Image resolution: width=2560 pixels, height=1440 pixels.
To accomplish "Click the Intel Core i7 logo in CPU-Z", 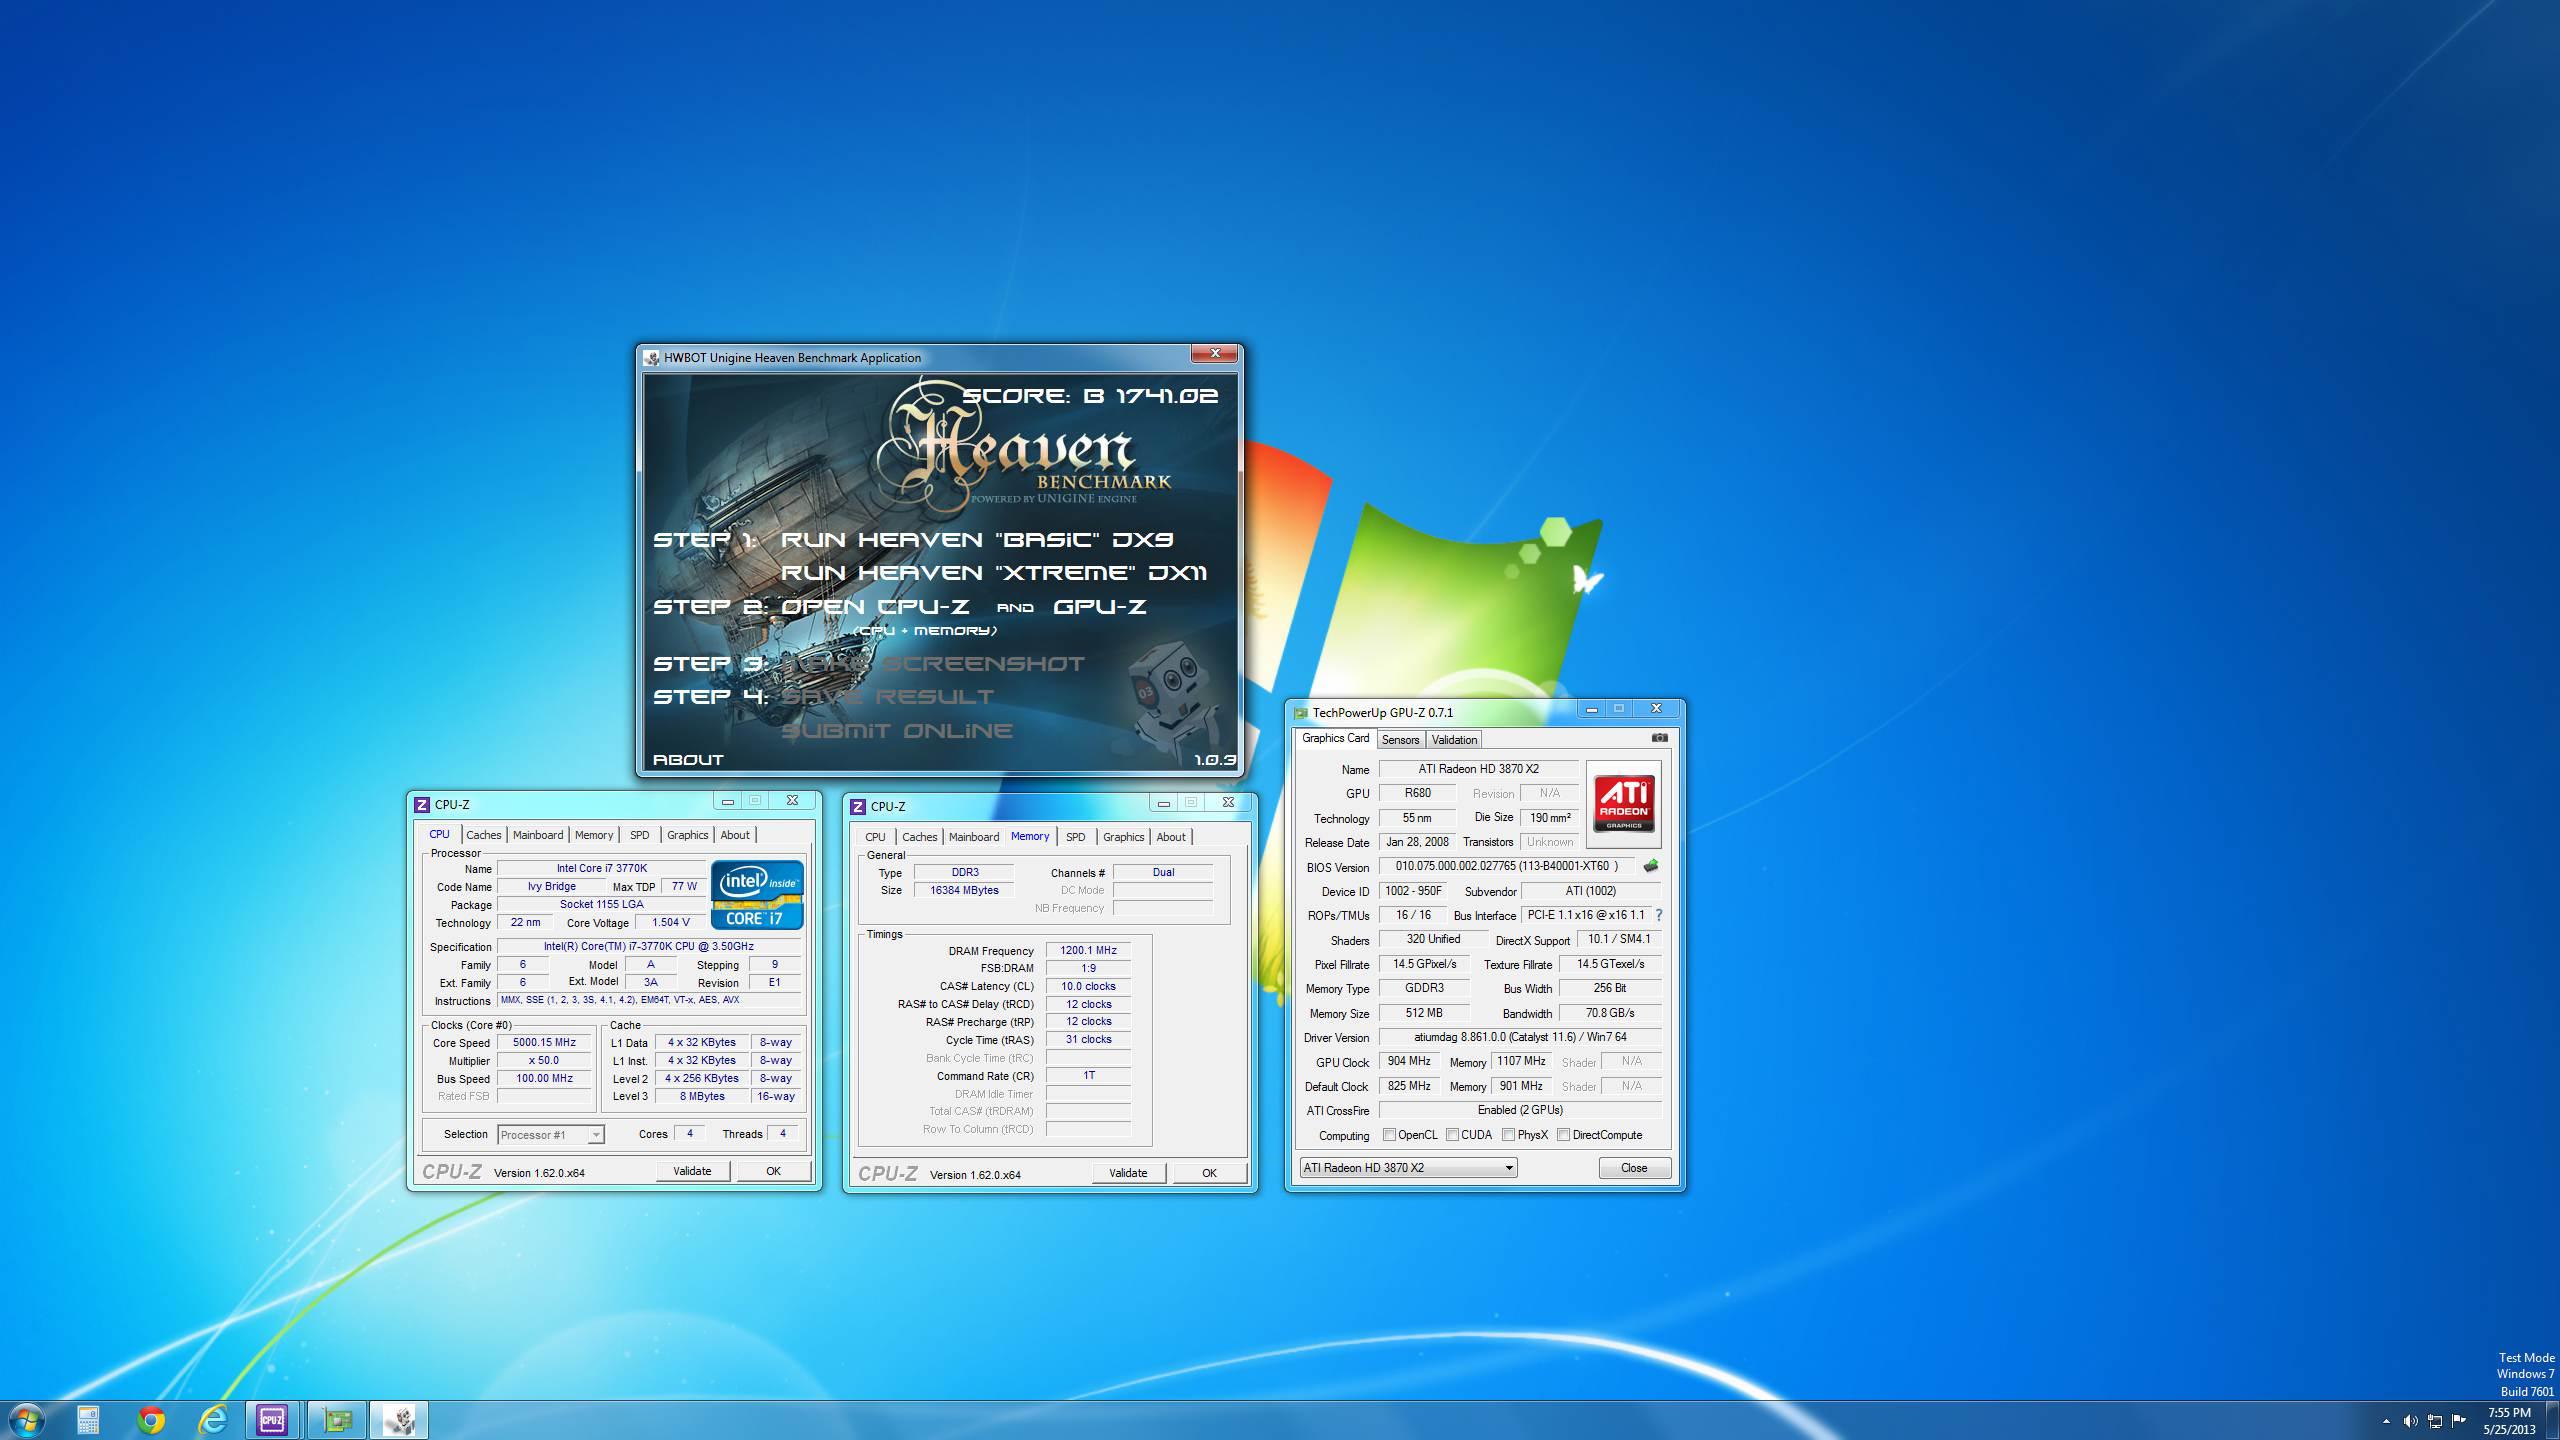I will click(x=757, y=894).
